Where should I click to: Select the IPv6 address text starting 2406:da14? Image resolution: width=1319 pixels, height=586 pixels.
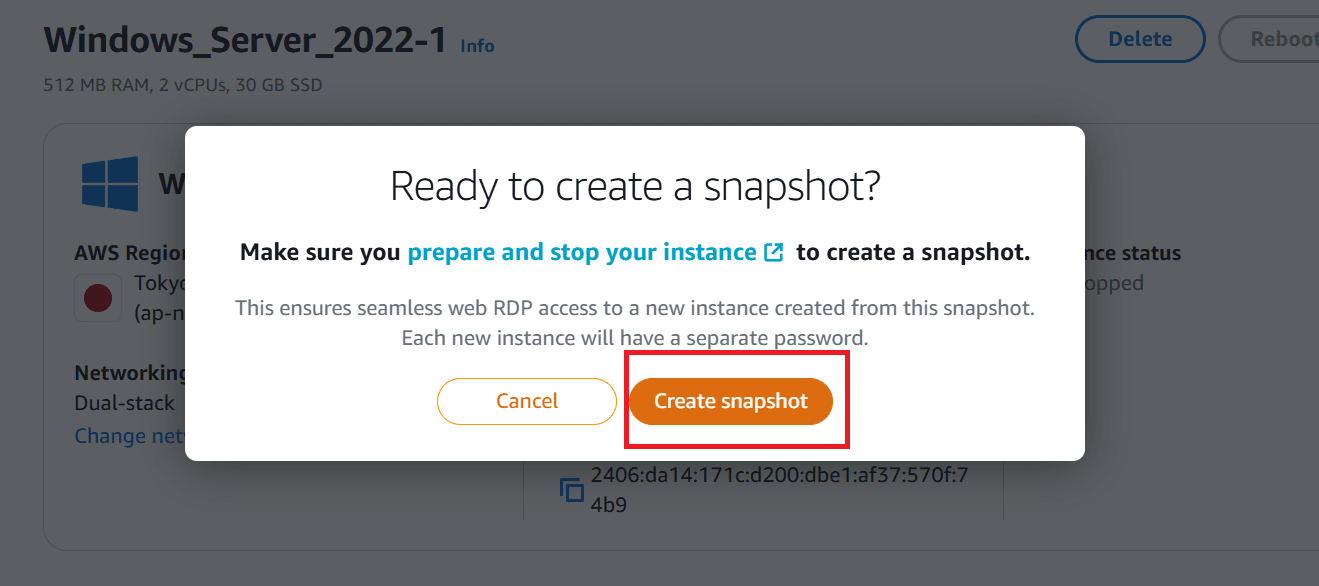[x=780, y=490]
